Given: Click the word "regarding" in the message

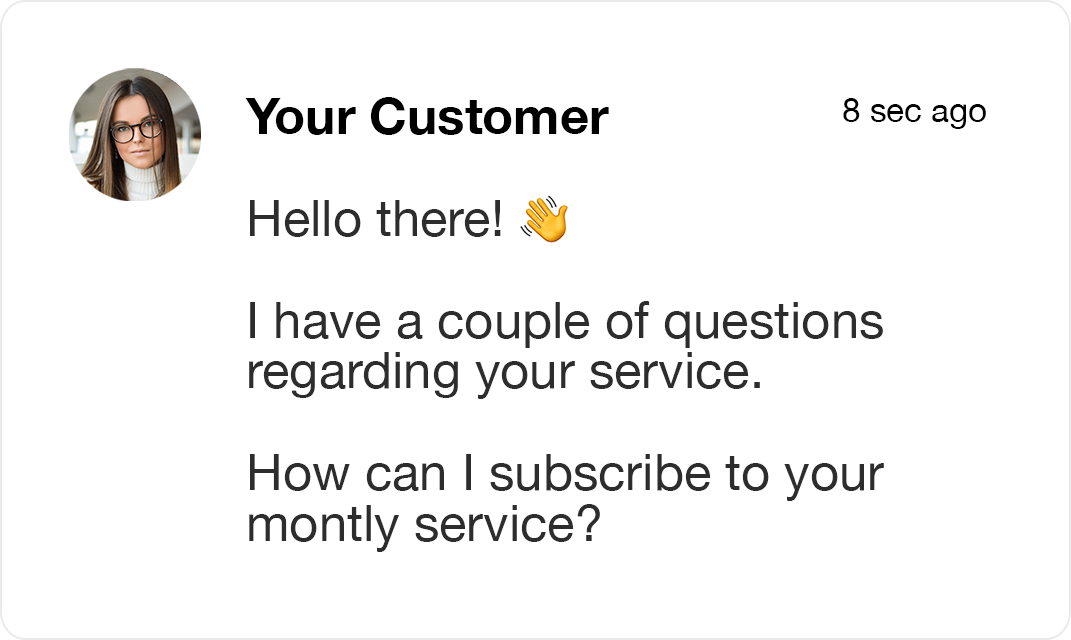Looking at the screenshot, I should [x=354, y=374].
